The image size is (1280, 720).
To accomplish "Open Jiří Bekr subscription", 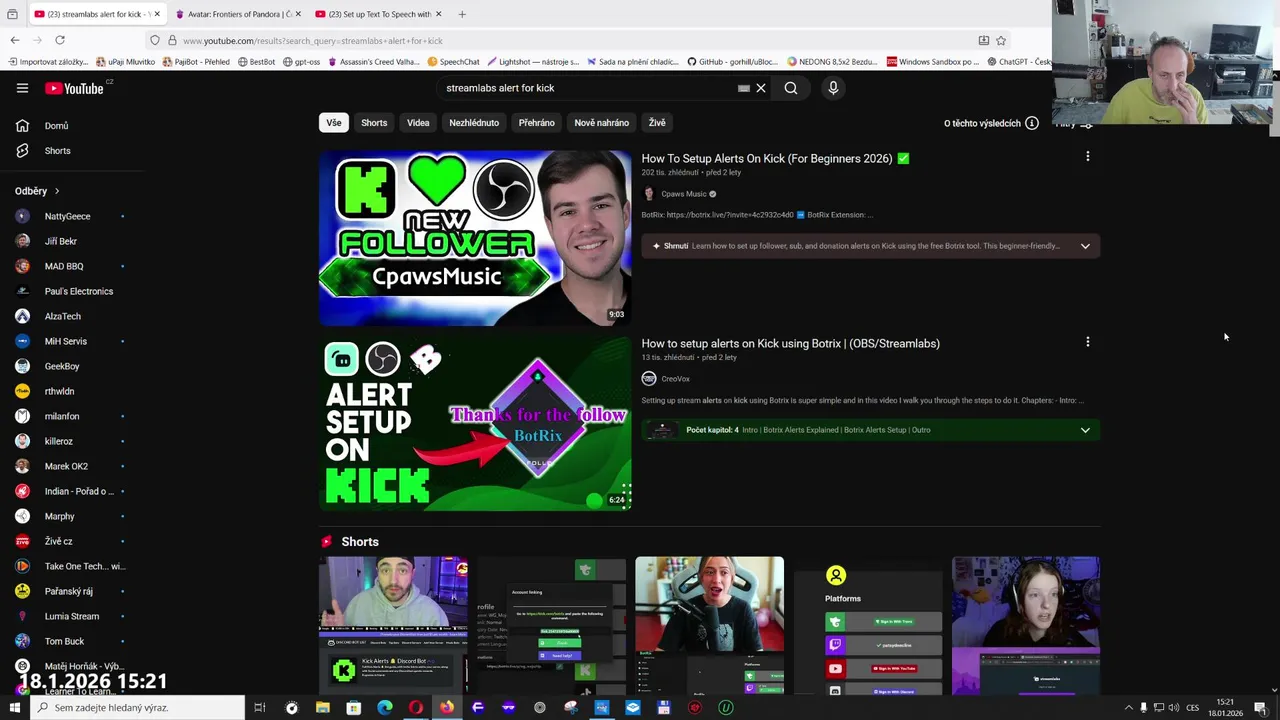I will (x=61, y=241).
